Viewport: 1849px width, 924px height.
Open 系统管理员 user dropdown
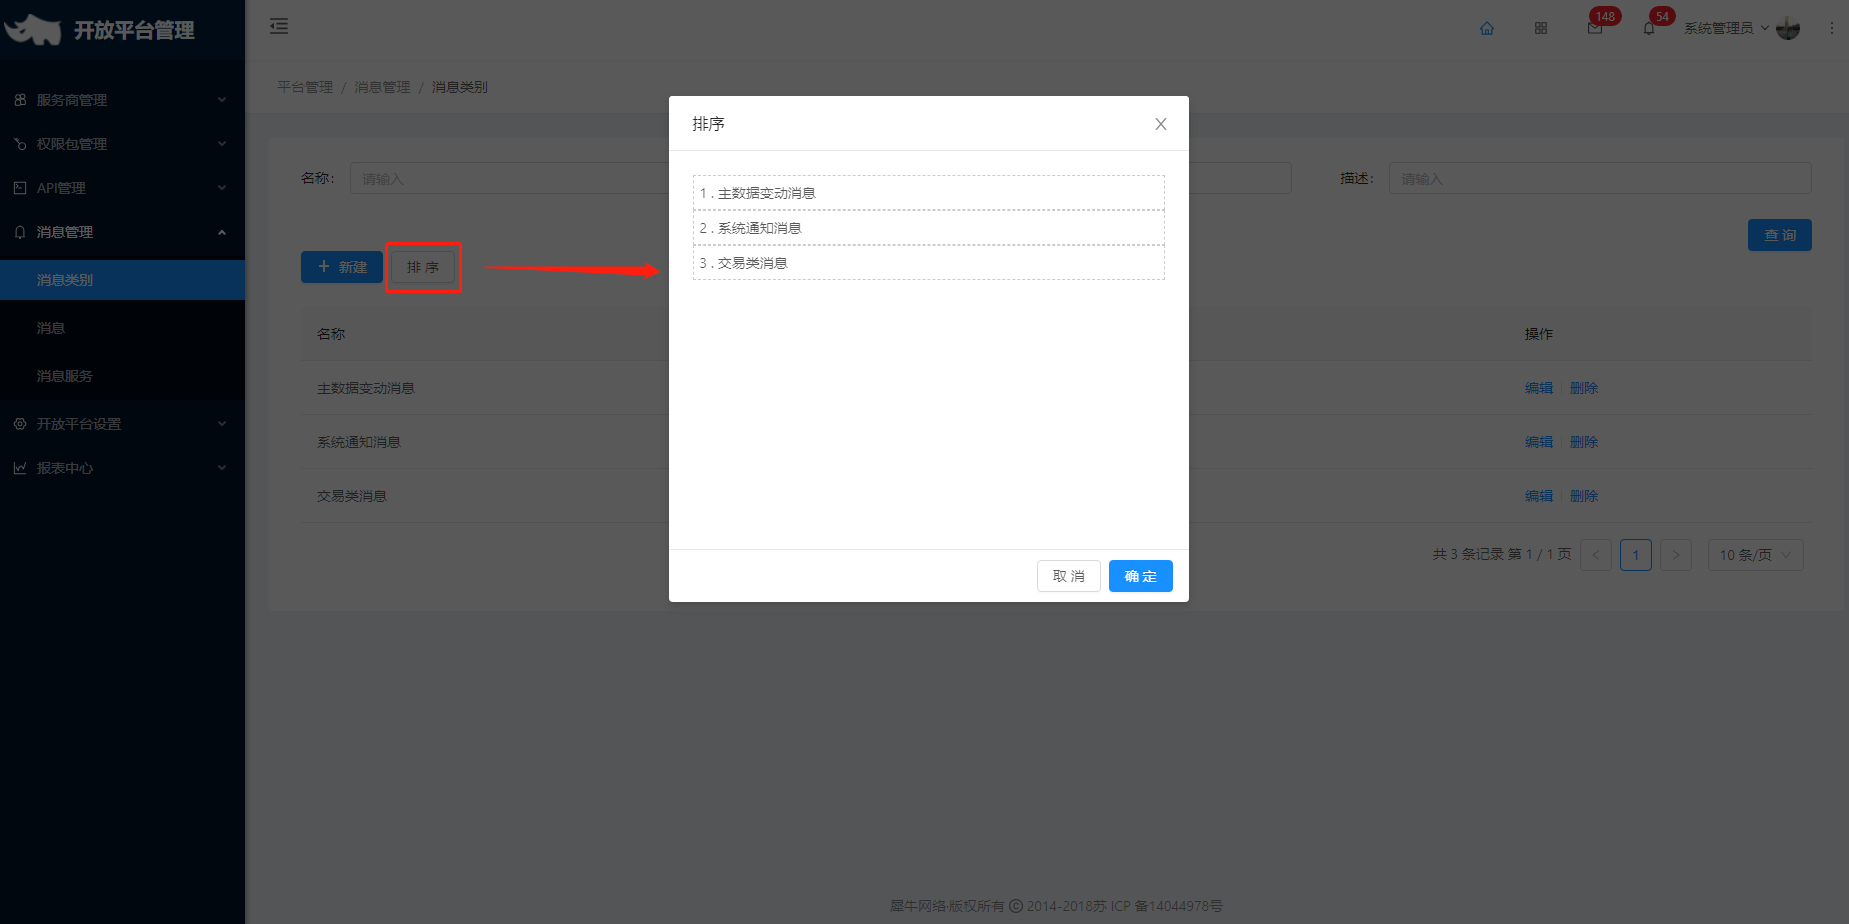pos(1726,28)
